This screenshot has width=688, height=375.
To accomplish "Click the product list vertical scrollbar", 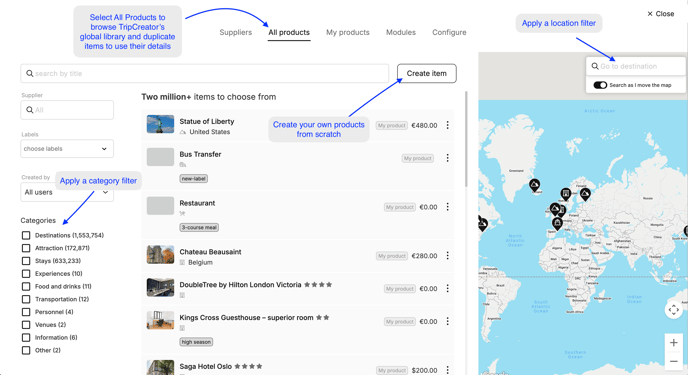I will click(466, 138).
